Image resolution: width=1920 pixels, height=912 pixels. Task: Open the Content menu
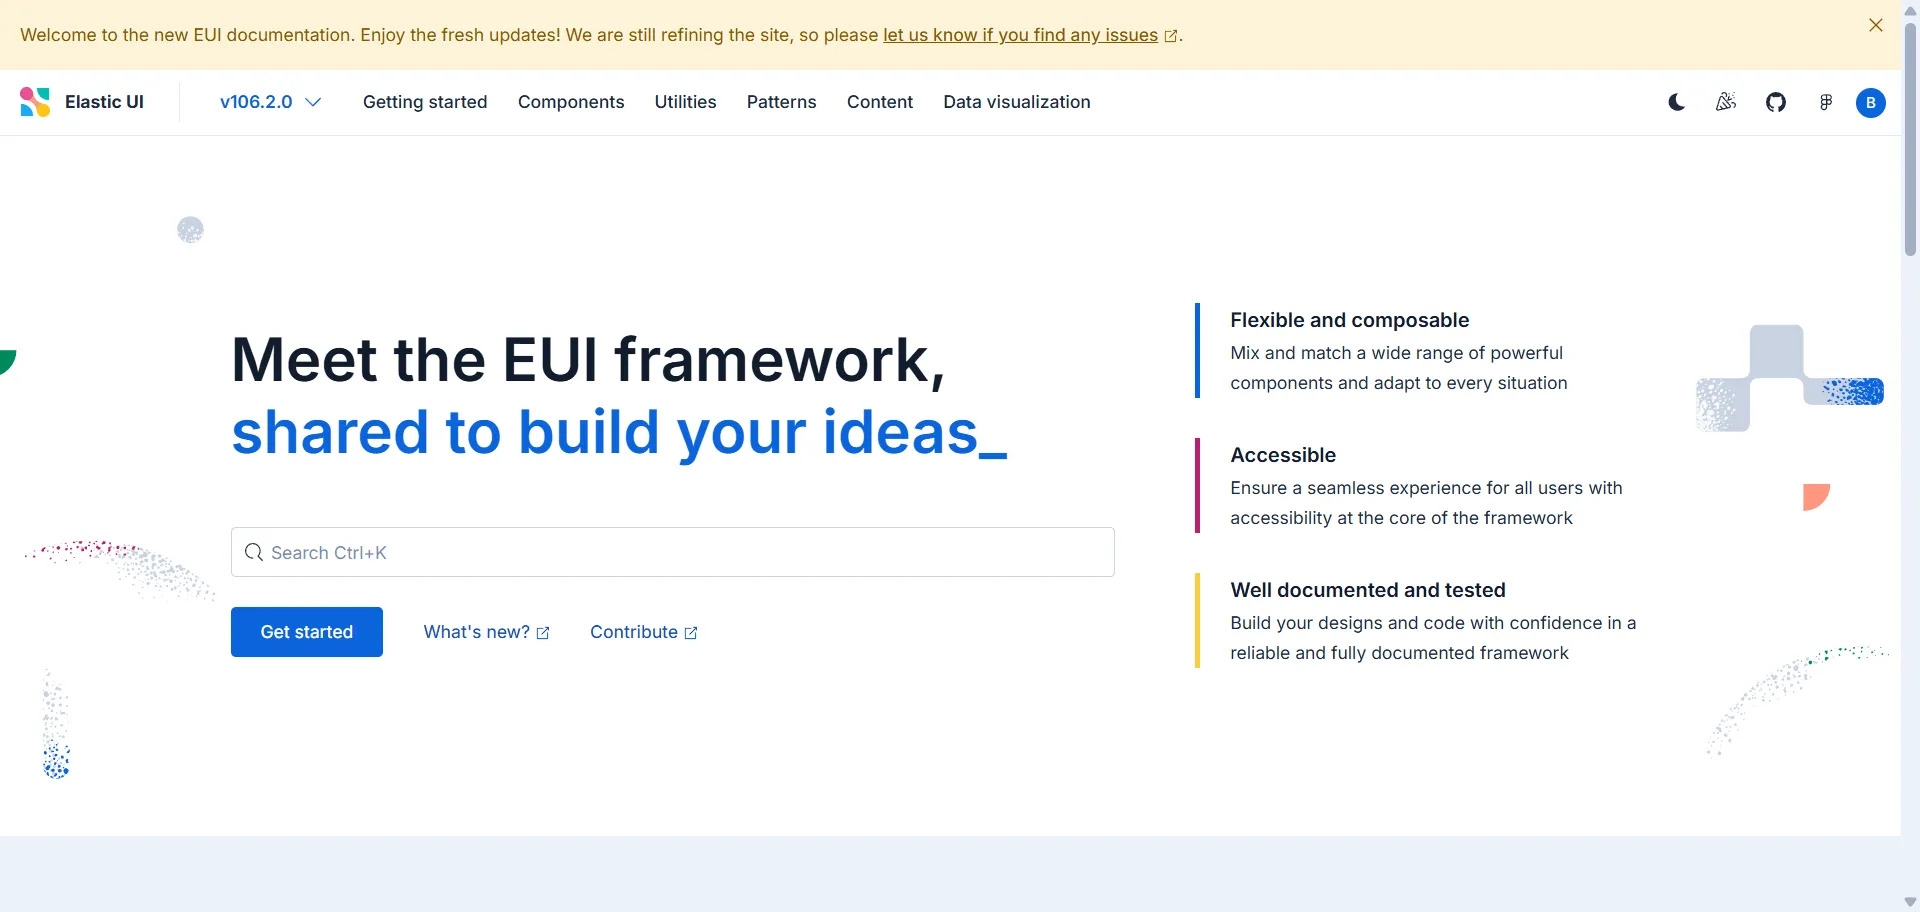coord(880,102)
